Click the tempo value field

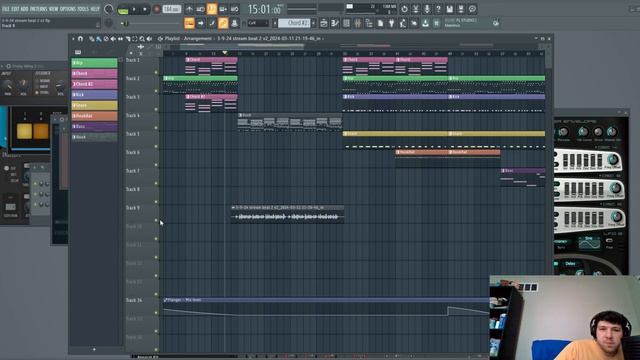(172, 9)
